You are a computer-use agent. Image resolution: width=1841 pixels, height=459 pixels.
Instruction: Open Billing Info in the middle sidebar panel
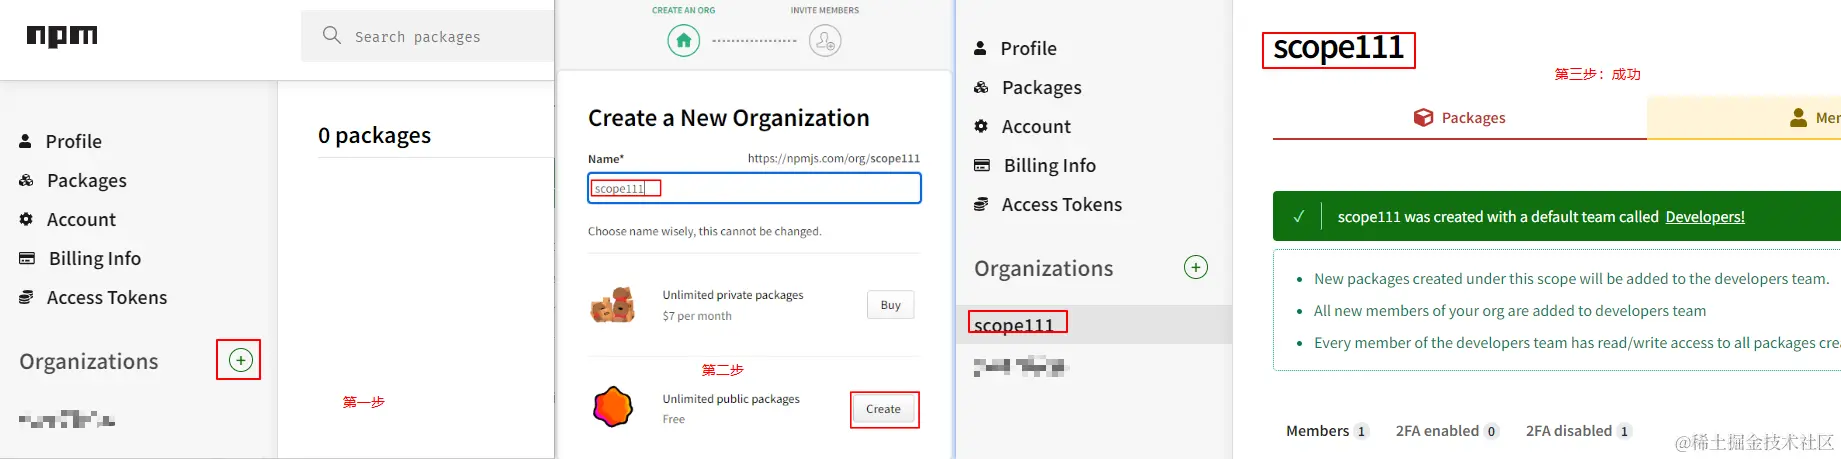(x=1050, y=165)
